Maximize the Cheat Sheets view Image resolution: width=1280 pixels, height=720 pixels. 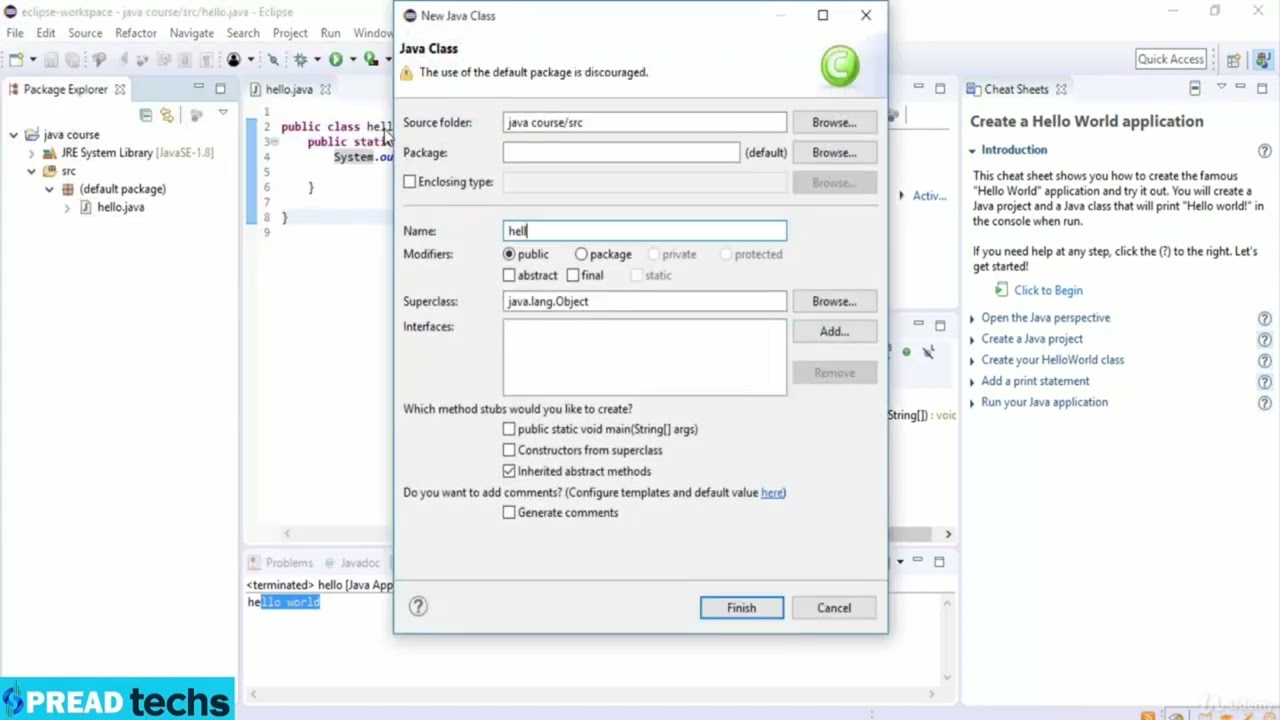(x=1262, y=88)
